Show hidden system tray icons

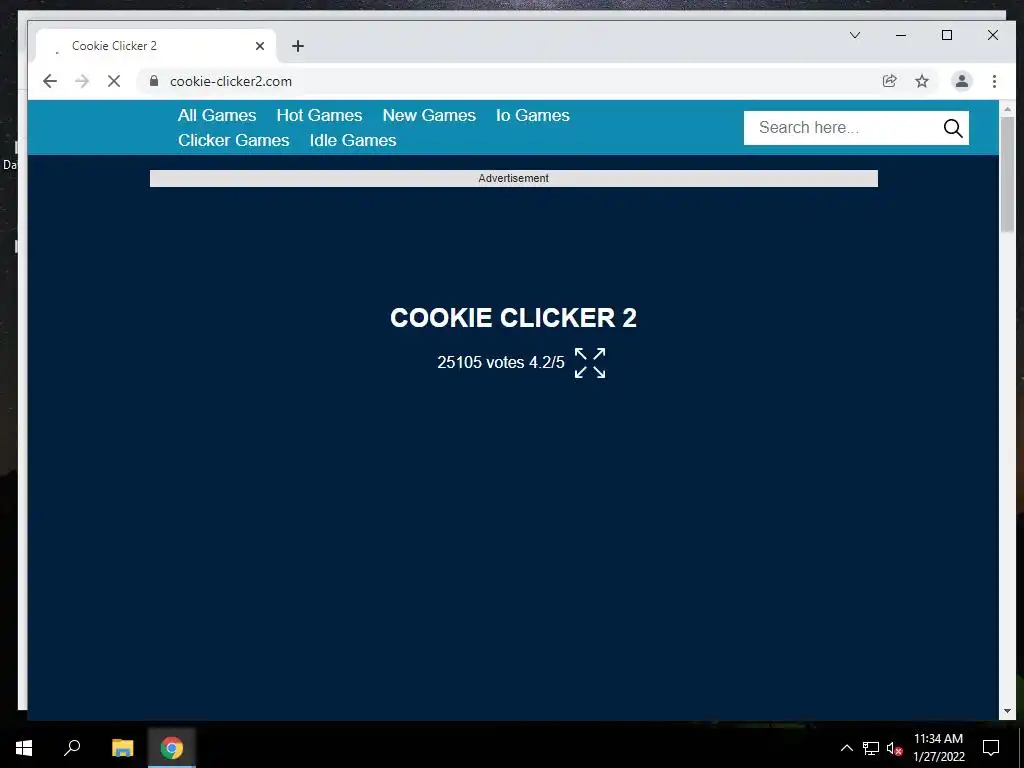846,748
